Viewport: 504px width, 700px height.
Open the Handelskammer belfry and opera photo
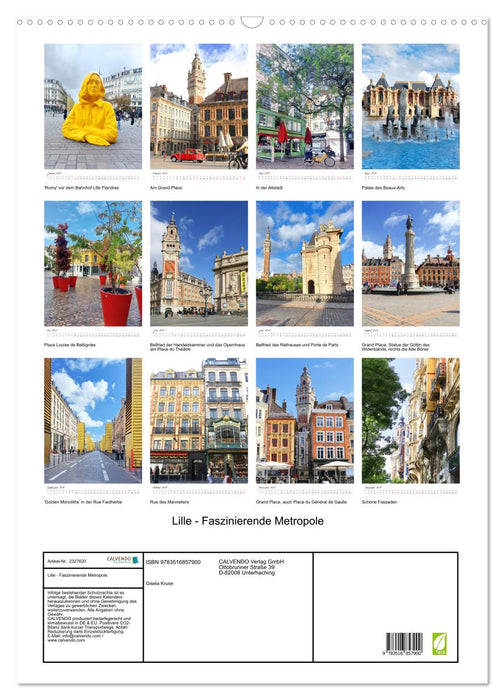click(199, 263)
